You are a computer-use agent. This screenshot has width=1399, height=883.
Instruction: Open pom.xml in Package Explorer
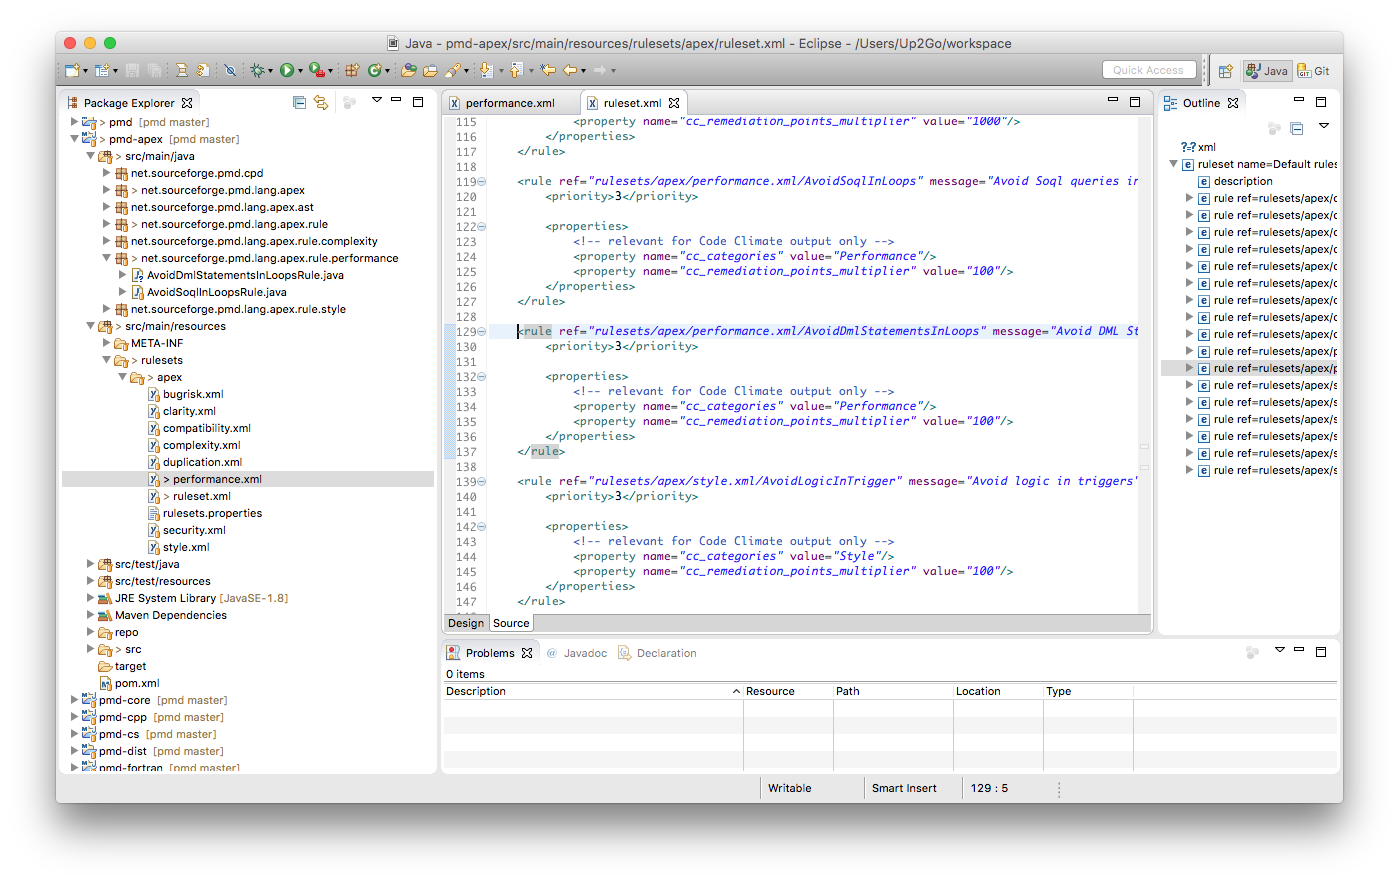pos(137,683)
